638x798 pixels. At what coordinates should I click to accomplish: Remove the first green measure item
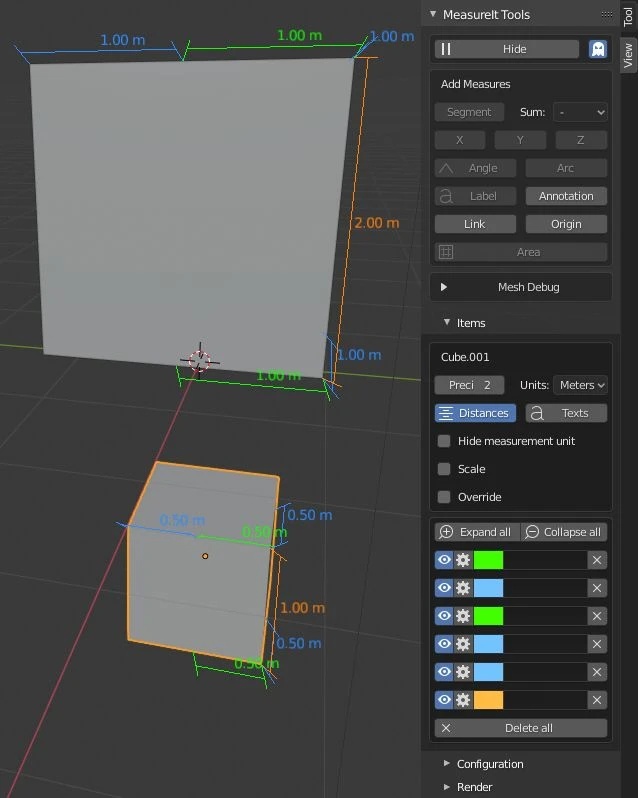[597, 560]
